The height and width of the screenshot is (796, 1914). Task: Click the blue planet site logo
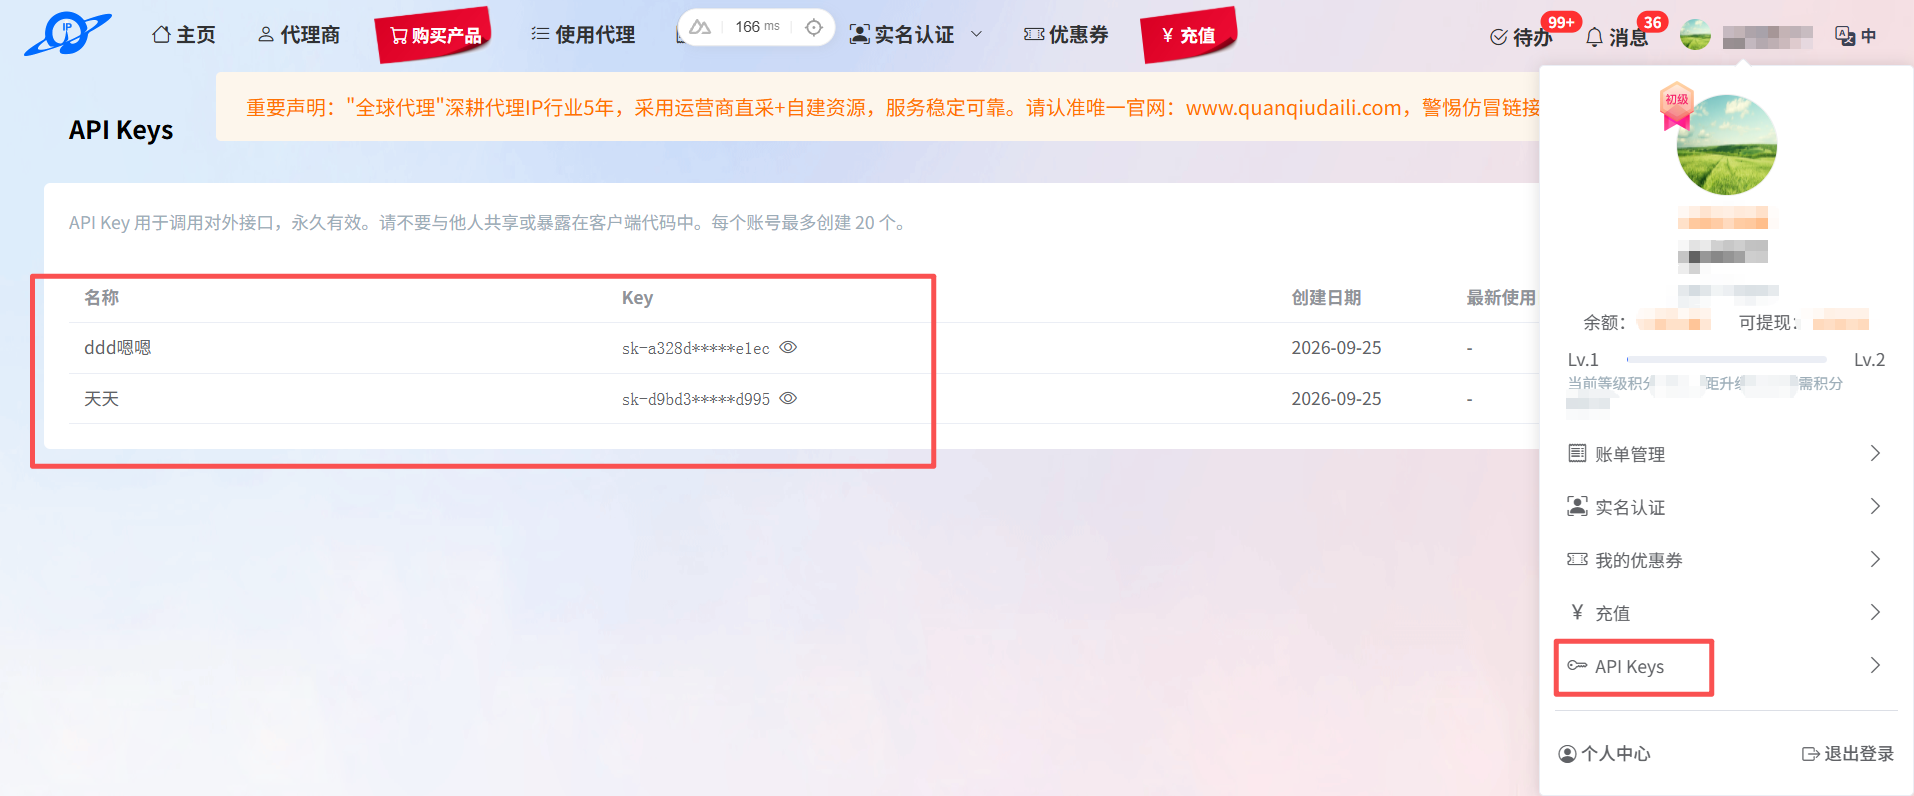(67, 34)
